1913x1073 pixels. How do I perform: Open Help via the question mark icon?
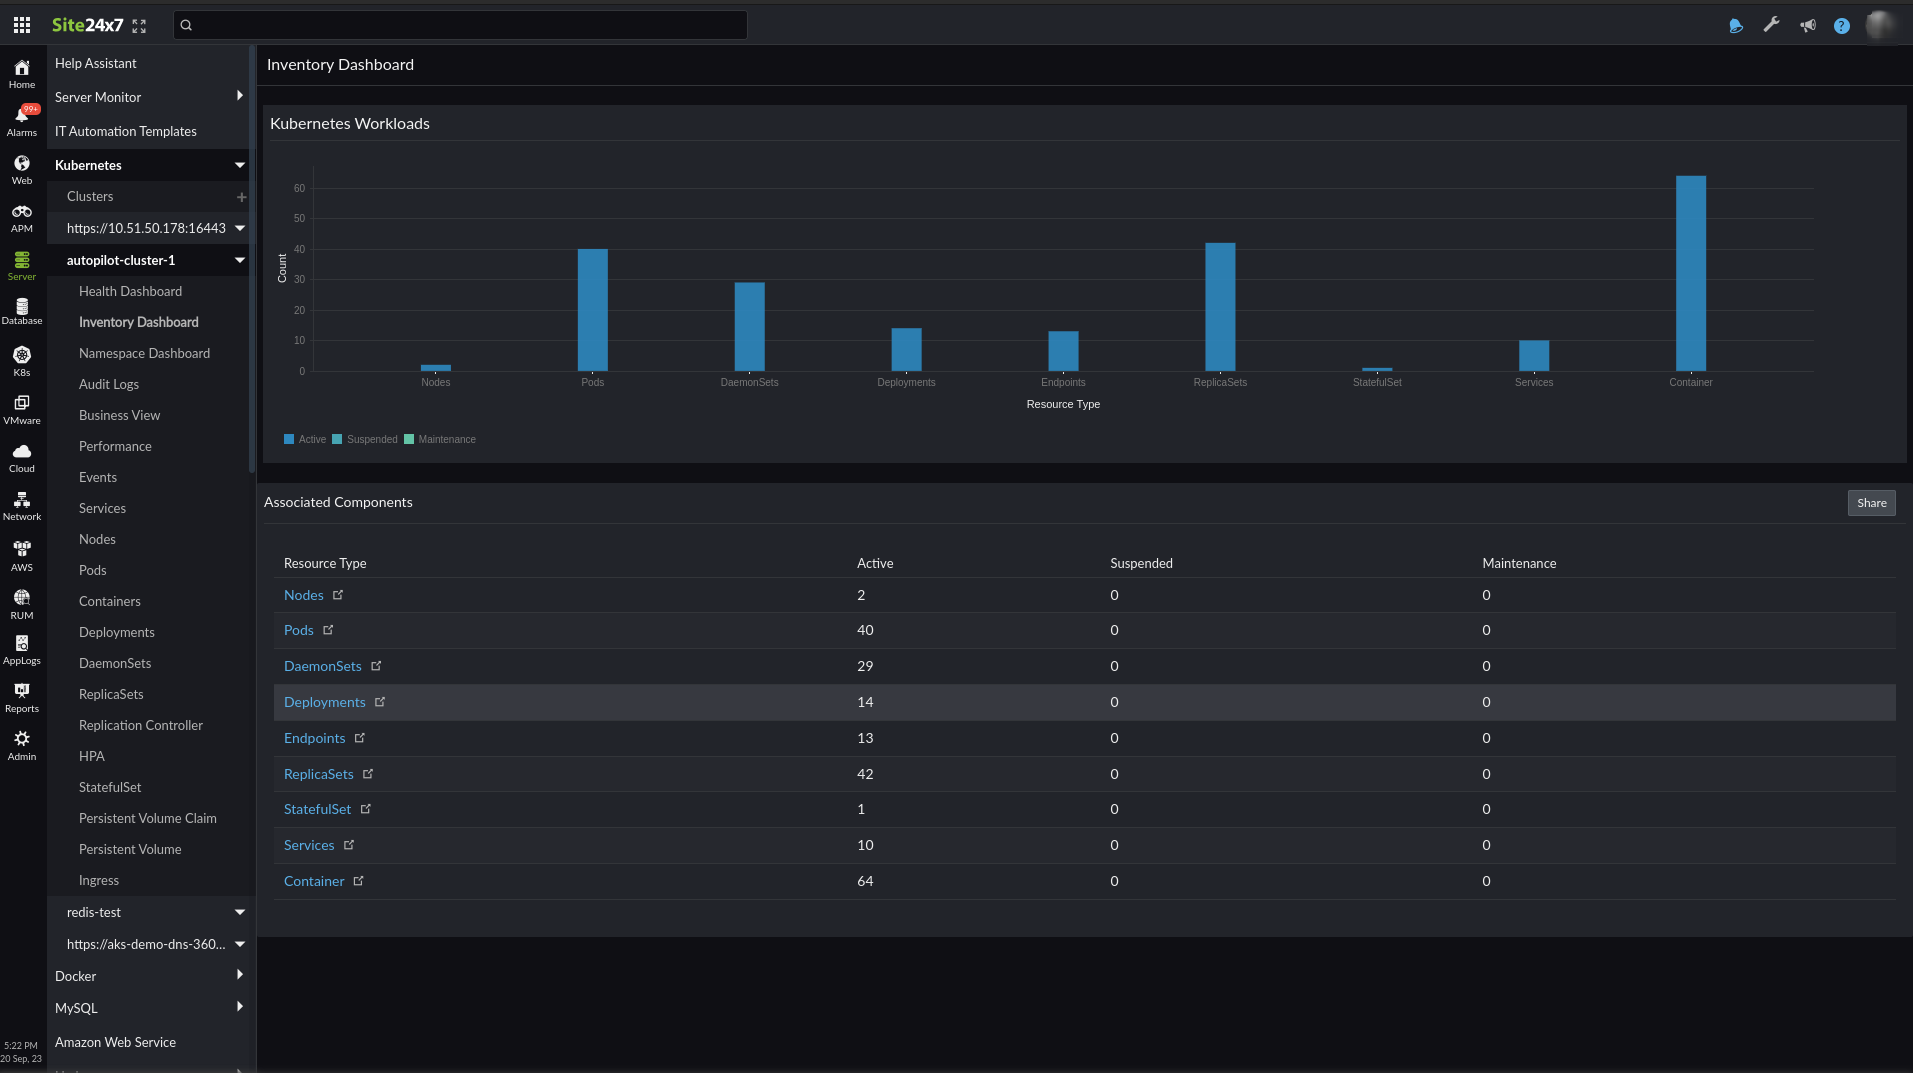[x=1843, y=25]
